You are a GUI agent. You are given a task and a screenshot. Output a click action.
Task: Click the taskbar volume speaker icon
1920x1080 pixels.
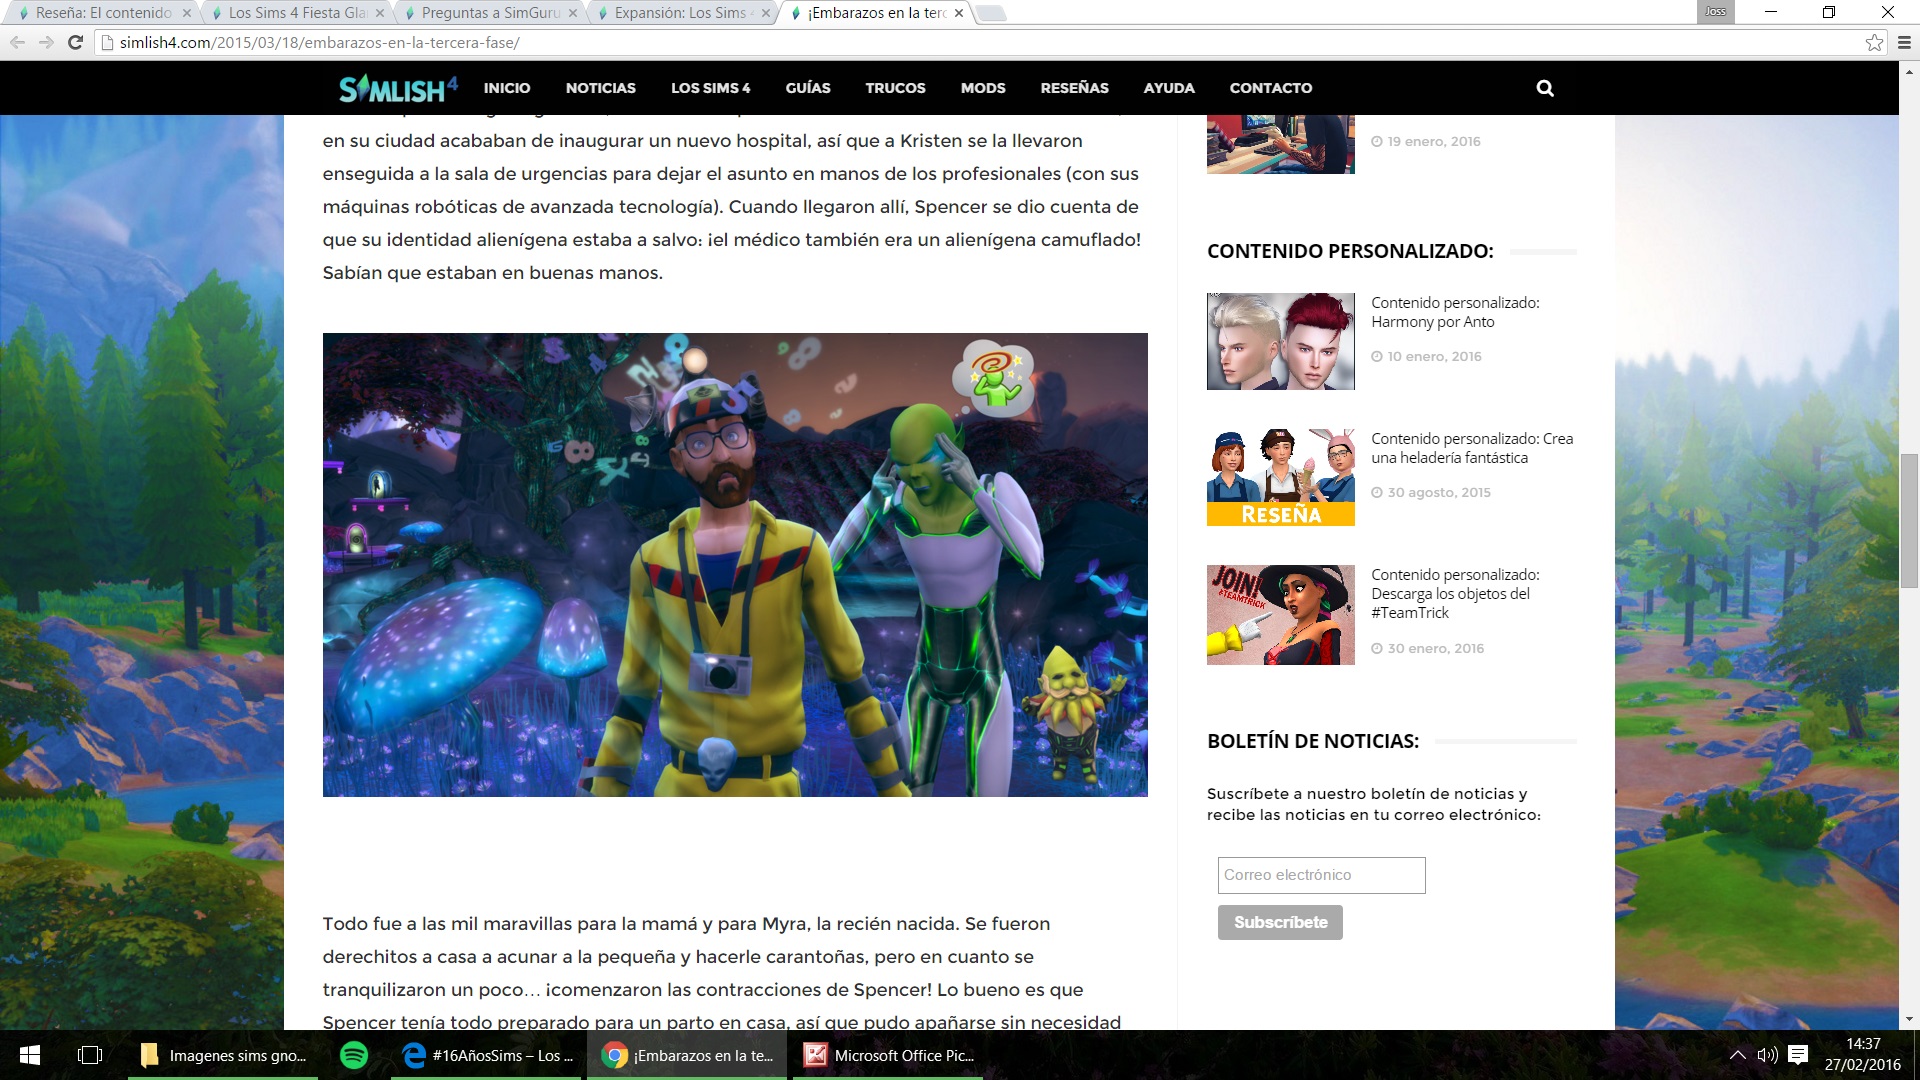point(1767,1055)
